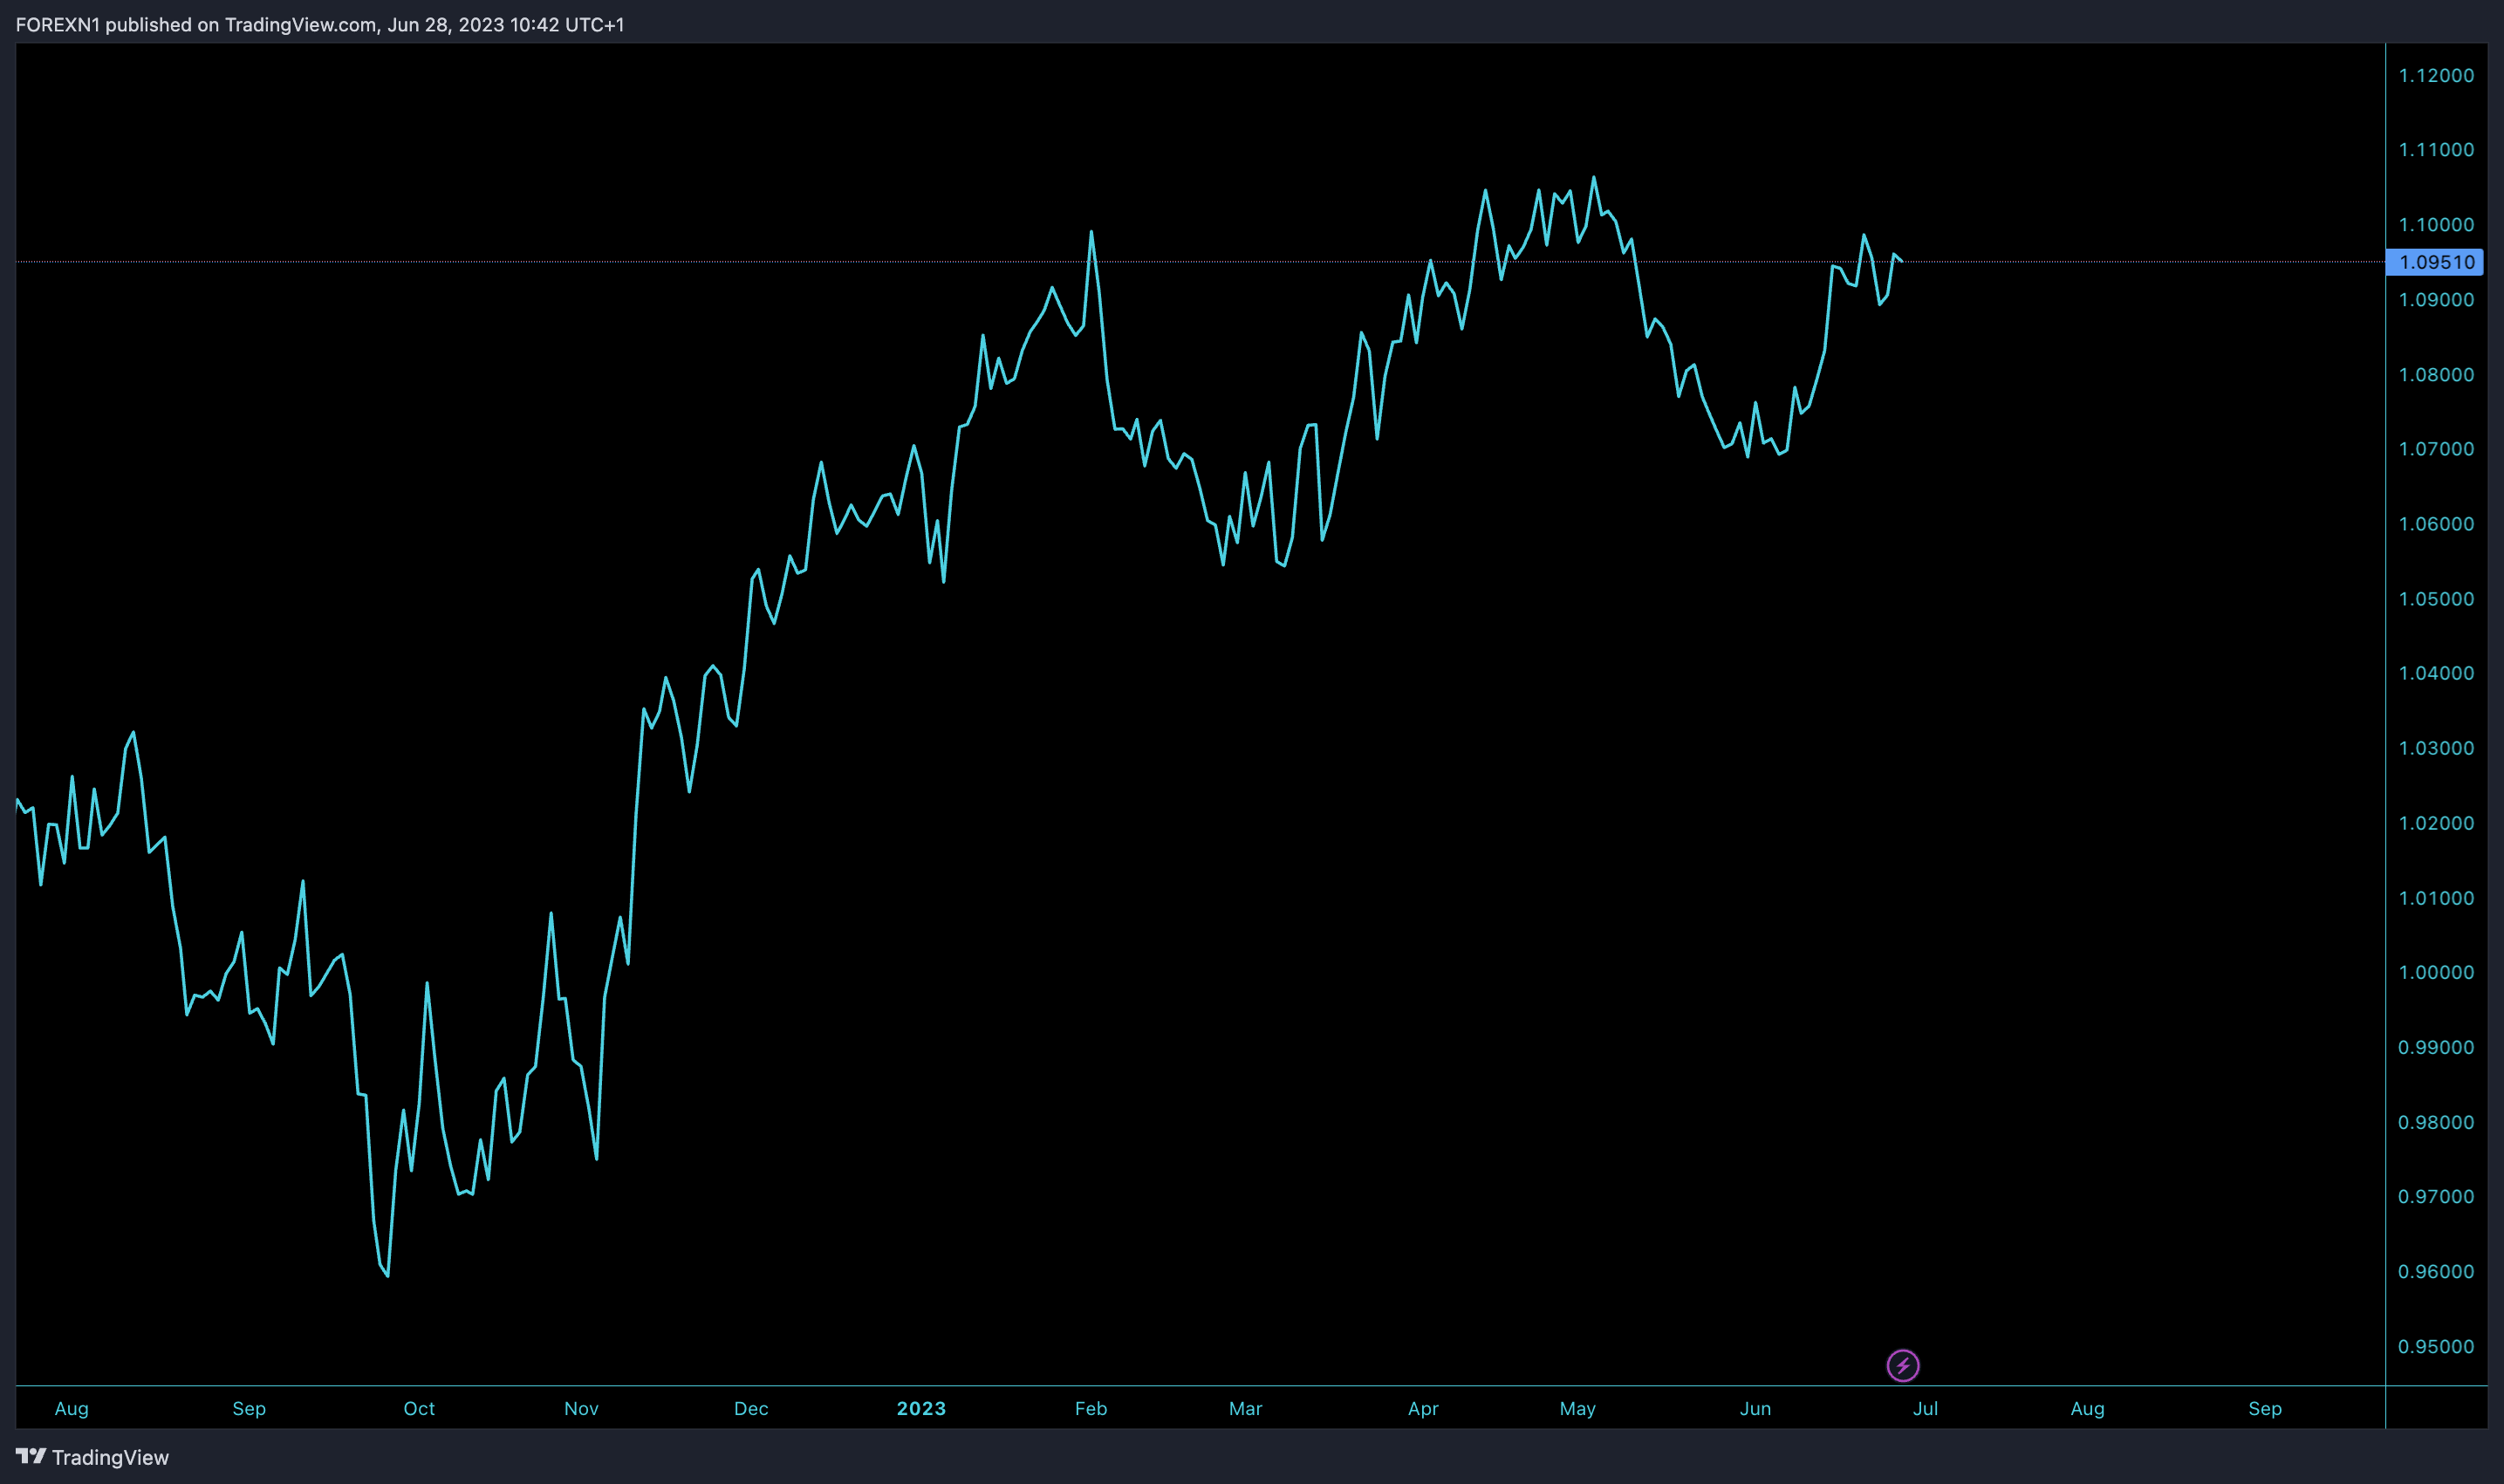The width and height of the screenshot is (2504, 1484).
Task: Click the publication header text by FOREXN1
Action: (320, 24)
